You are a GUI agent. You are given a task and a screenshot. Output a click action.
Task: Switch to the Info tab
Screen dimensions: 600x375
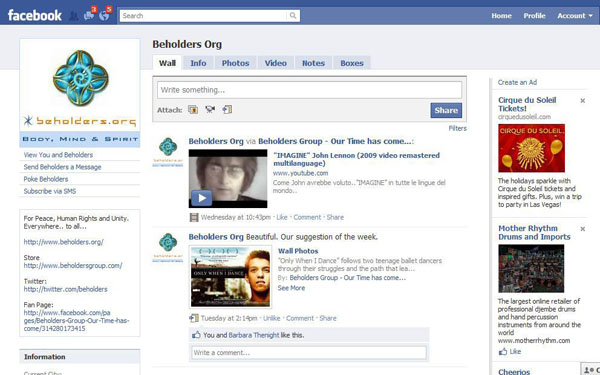[198, 63]
